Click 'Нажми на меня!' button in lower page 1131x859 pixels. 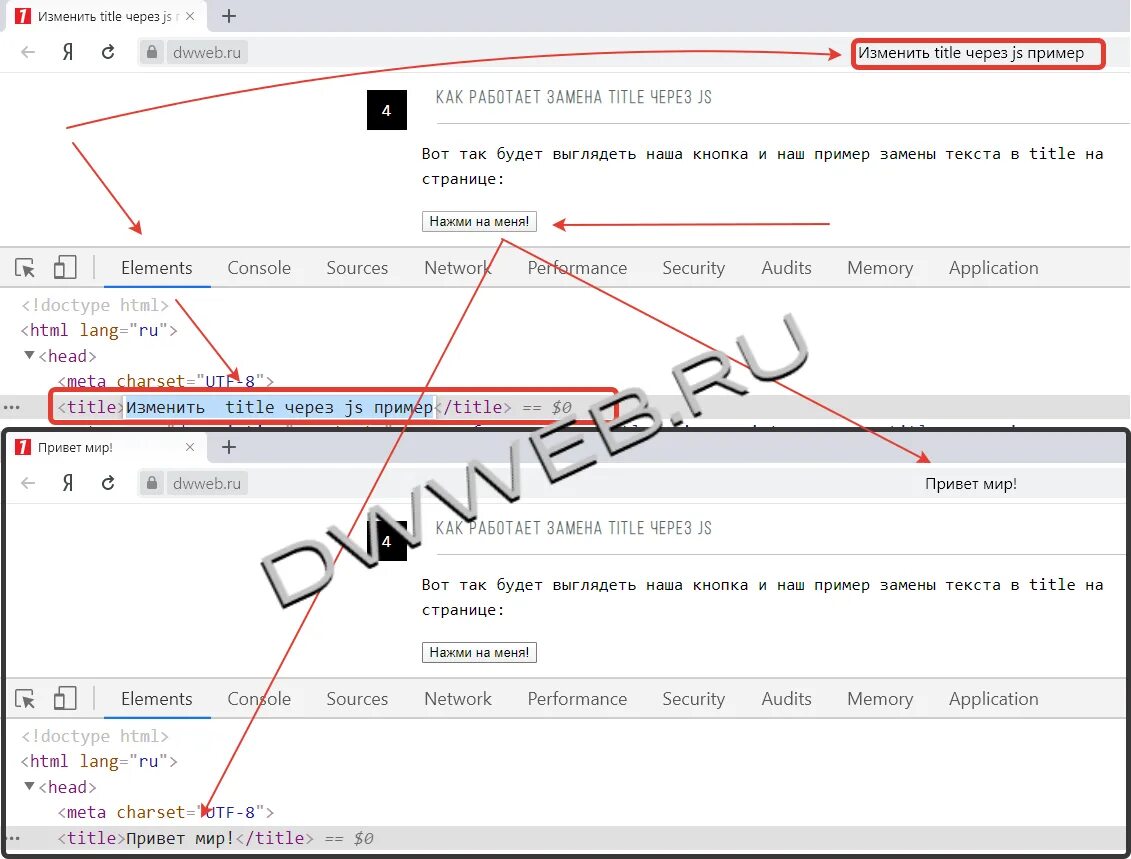click(479, 653)
